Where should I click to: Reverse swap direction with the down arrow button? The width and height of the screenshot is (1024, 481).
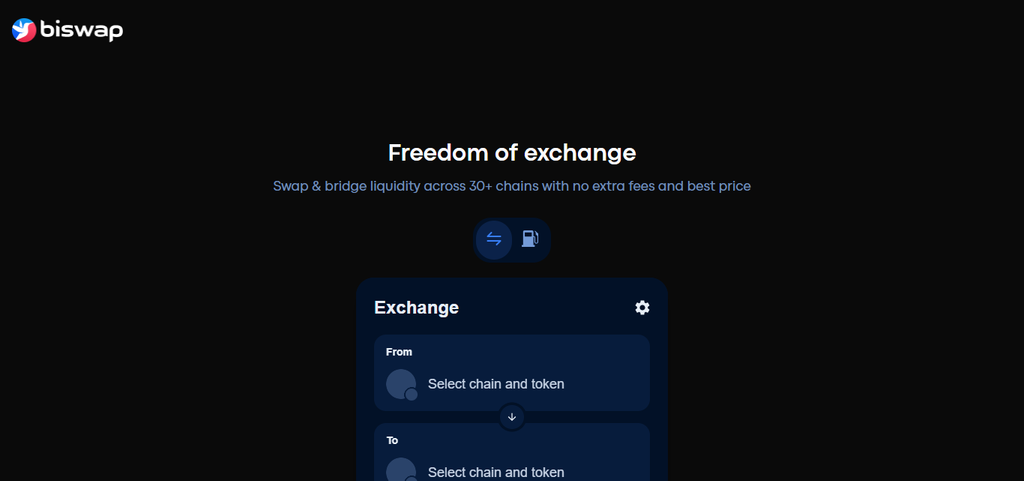512,417
